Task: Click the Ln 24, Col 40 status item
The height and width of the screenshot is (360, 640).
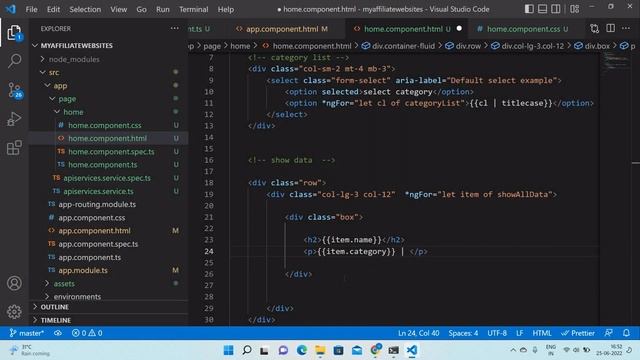Action: point(418,333)
